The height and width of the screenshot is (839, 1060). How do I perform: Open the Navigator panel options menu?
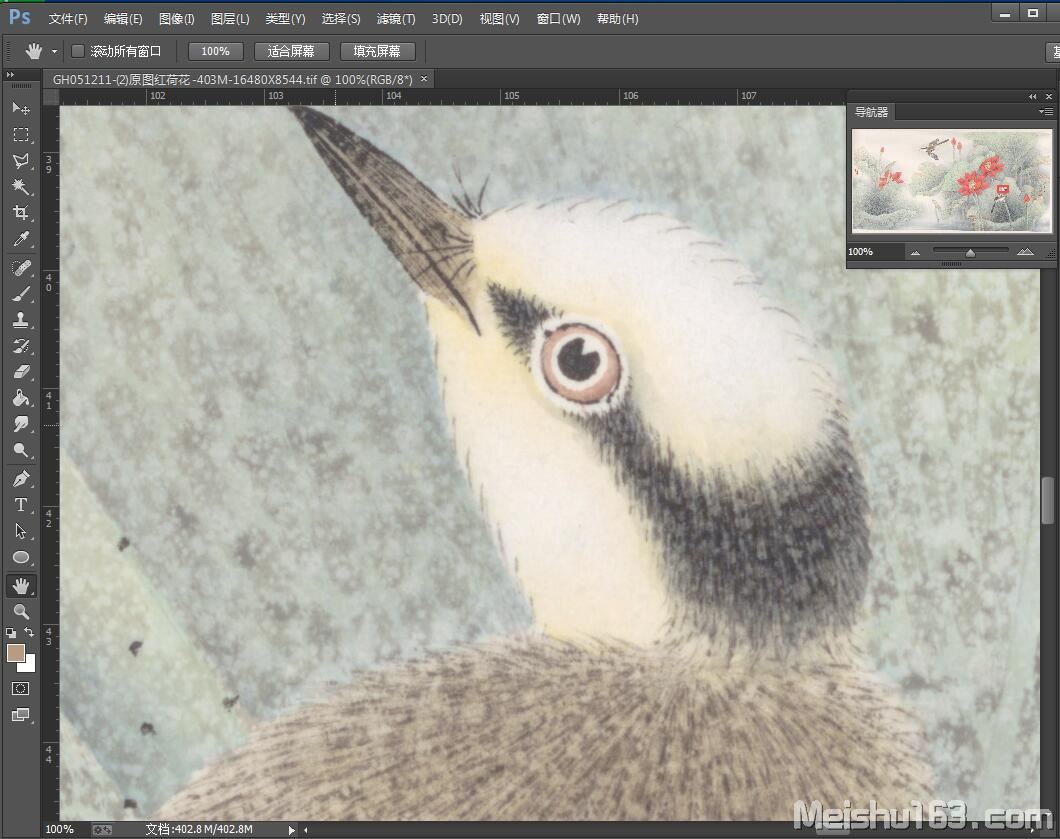[x=1045, y=112]
